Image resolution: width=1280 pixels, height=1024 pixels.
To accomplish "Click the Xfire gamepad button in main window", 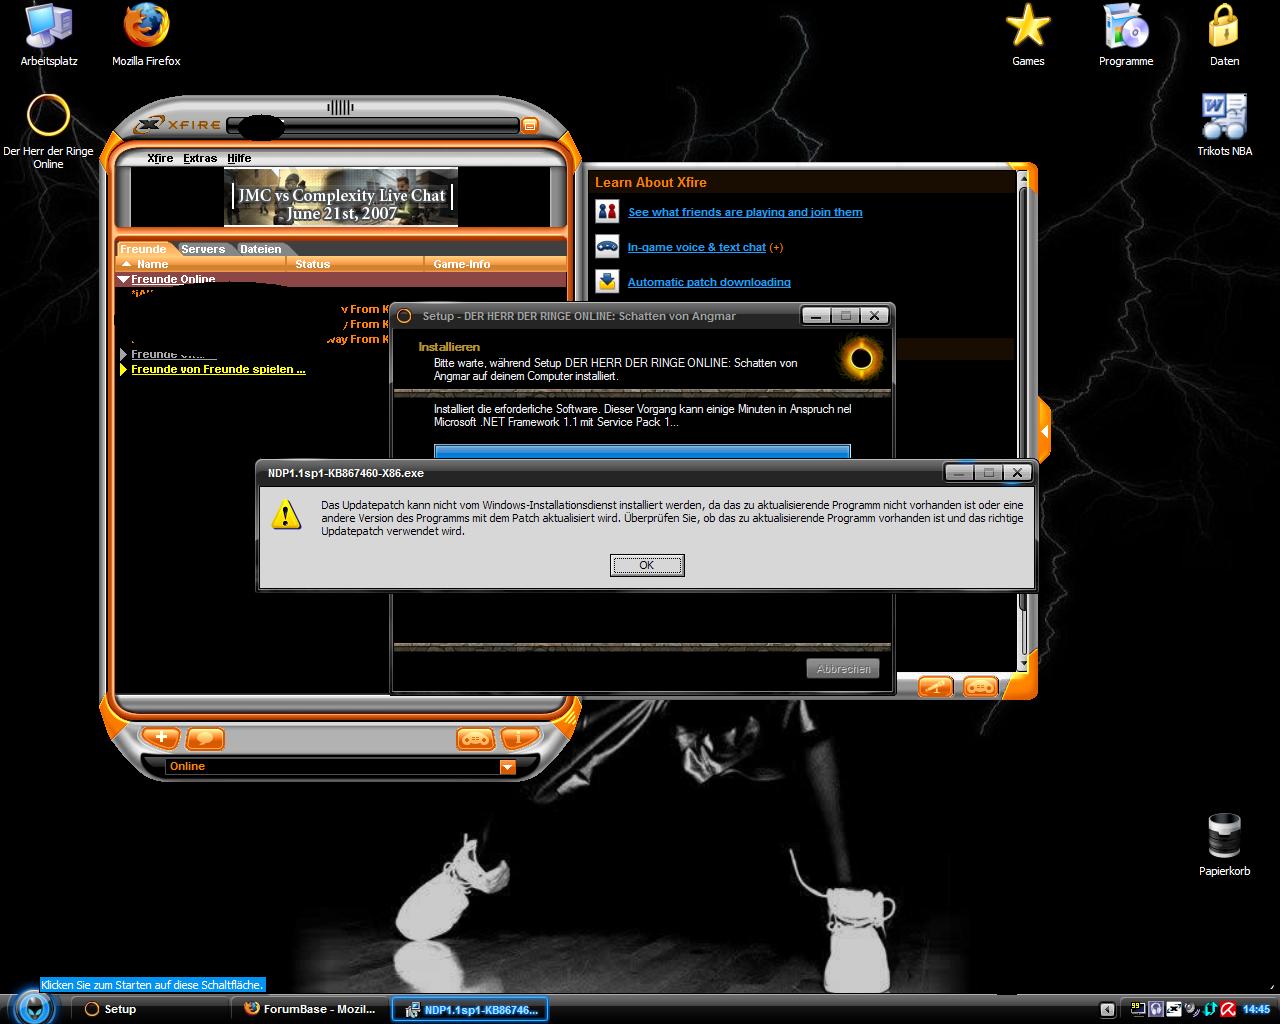I will 476,739.
